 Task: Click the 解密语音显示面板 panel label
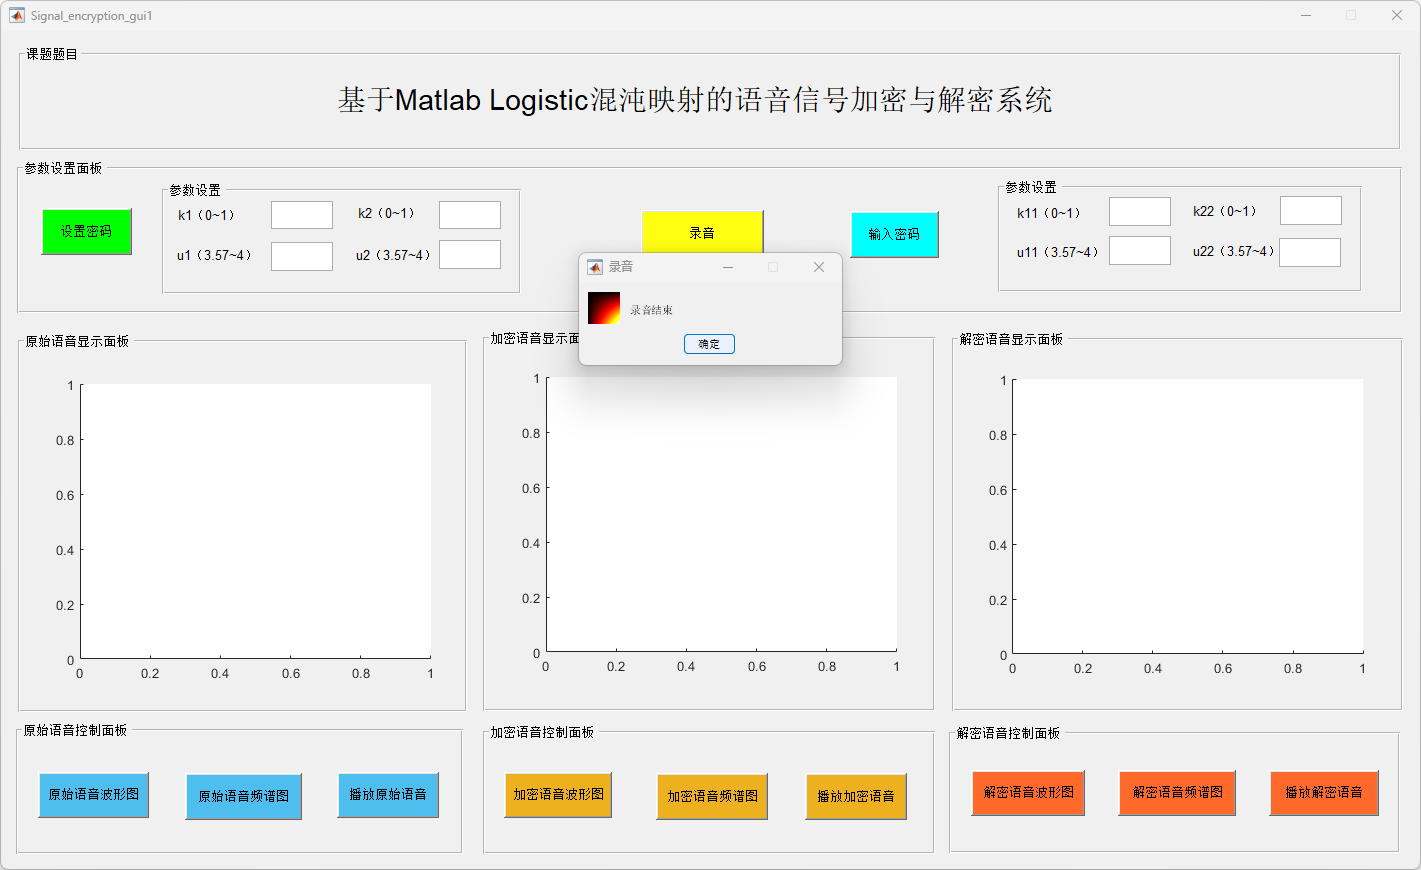click(x=1011, y=339)
